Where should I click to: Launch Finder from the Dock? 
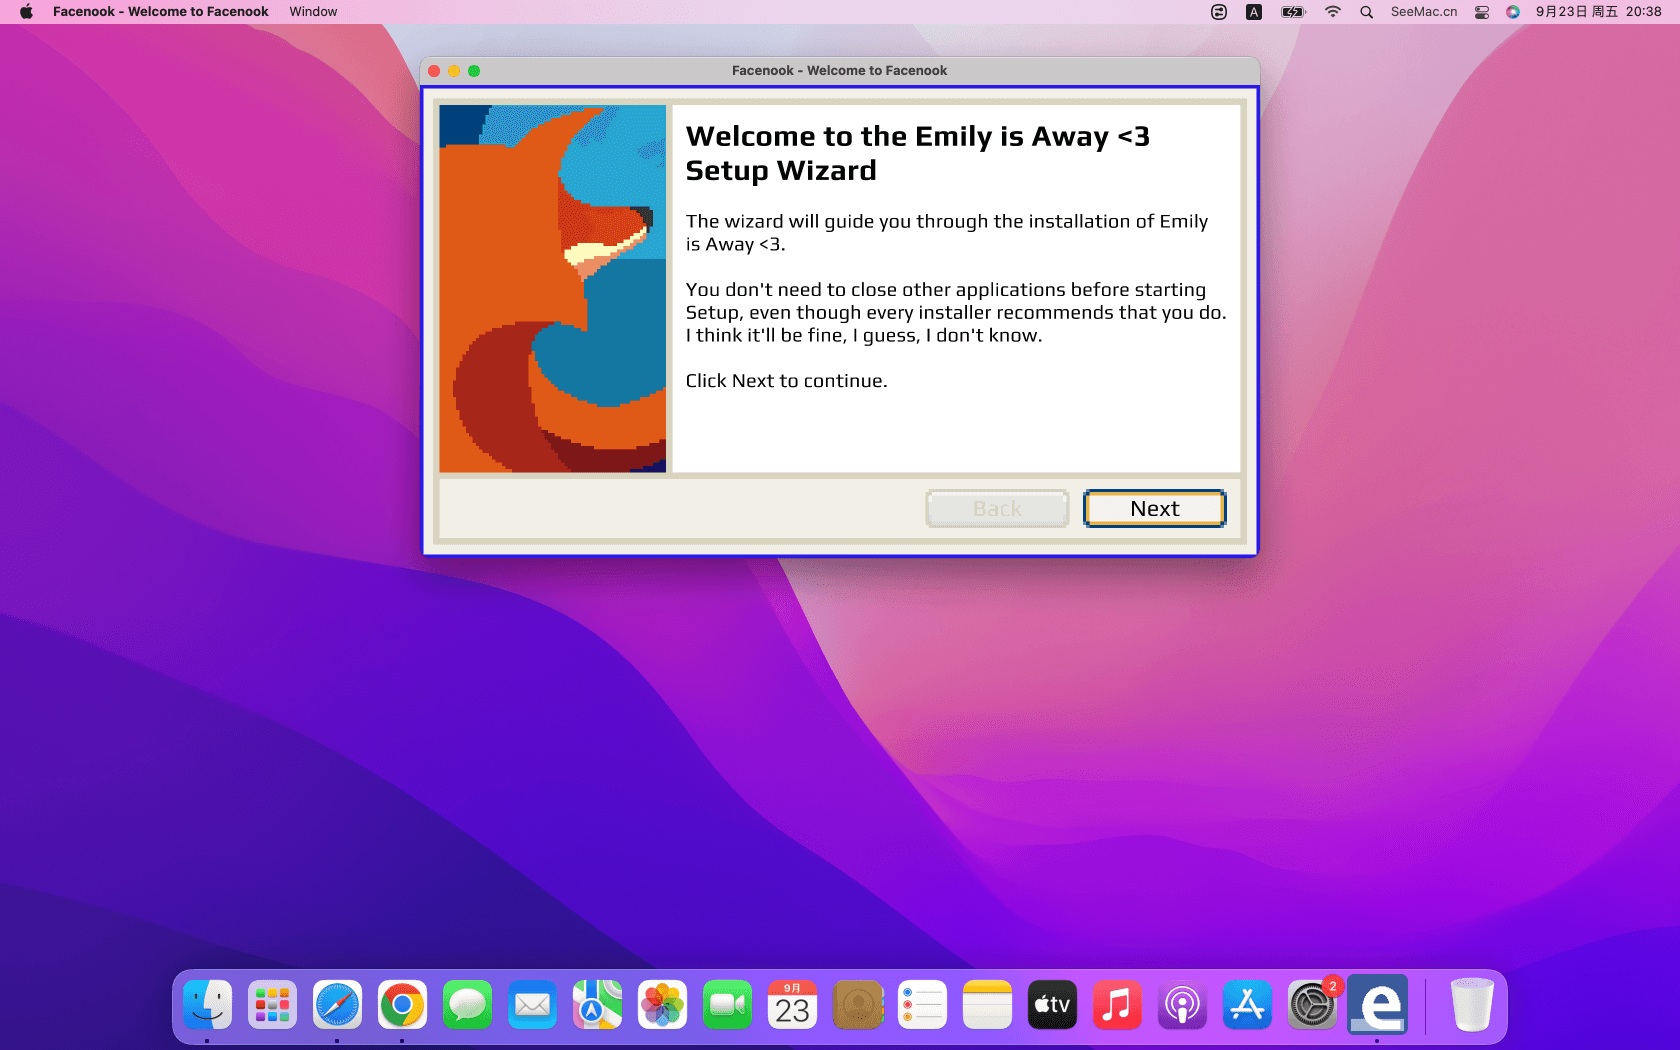tap(208, 1005)
